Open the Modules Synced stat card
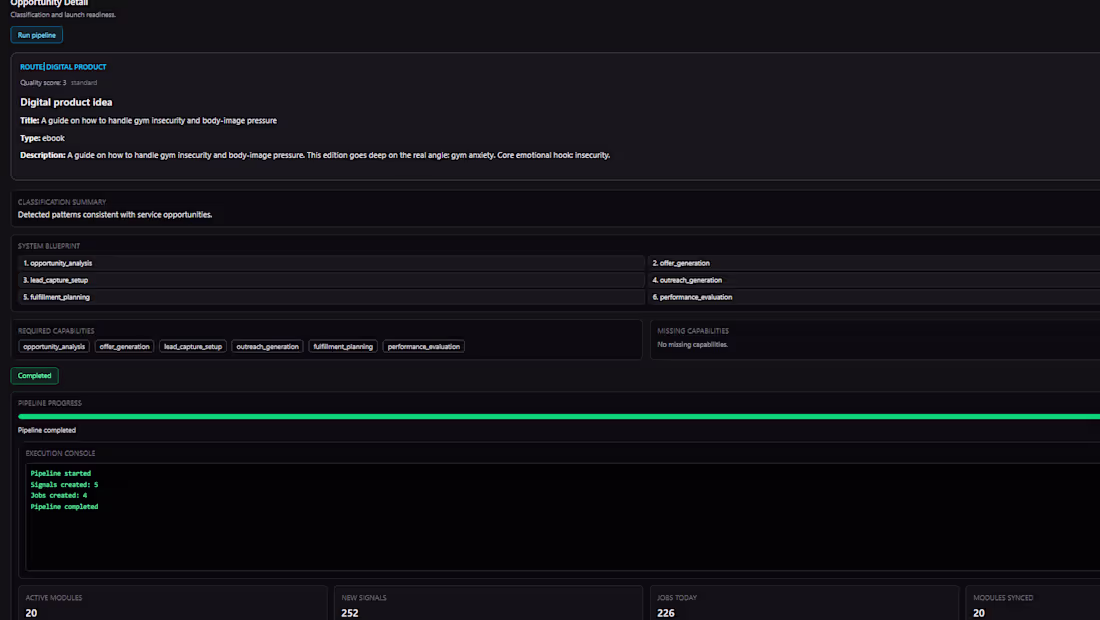This screenshot has width=1100, height=620. [1033, 603]
